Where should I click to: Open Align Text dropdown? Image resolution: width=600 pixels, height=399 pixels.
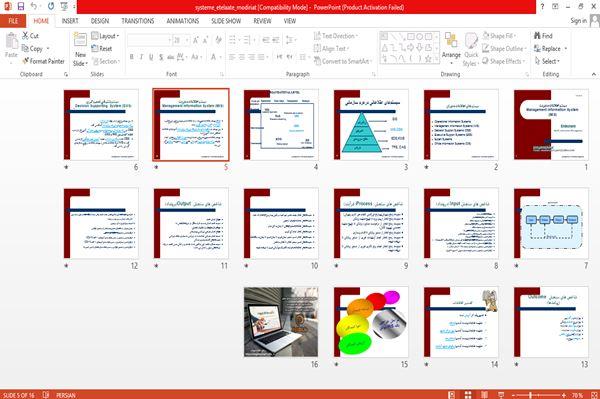(x=331, y=49)
